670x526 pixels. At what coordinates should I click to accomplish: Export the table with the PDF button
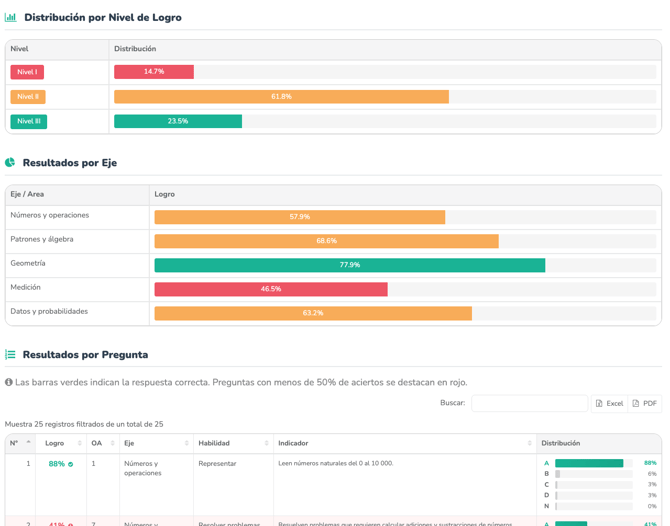click(645, 404)
